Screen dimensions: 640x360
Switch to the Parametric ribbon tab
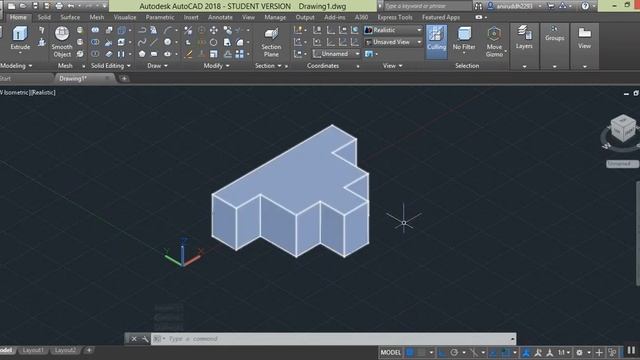(160, 18)
